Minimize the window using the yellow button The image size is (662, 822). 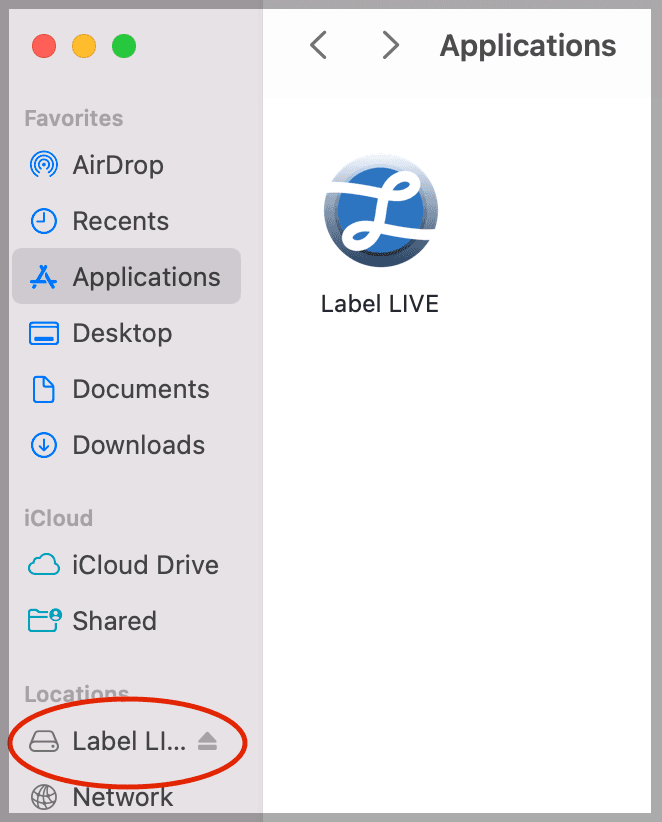tap(84, 46)
